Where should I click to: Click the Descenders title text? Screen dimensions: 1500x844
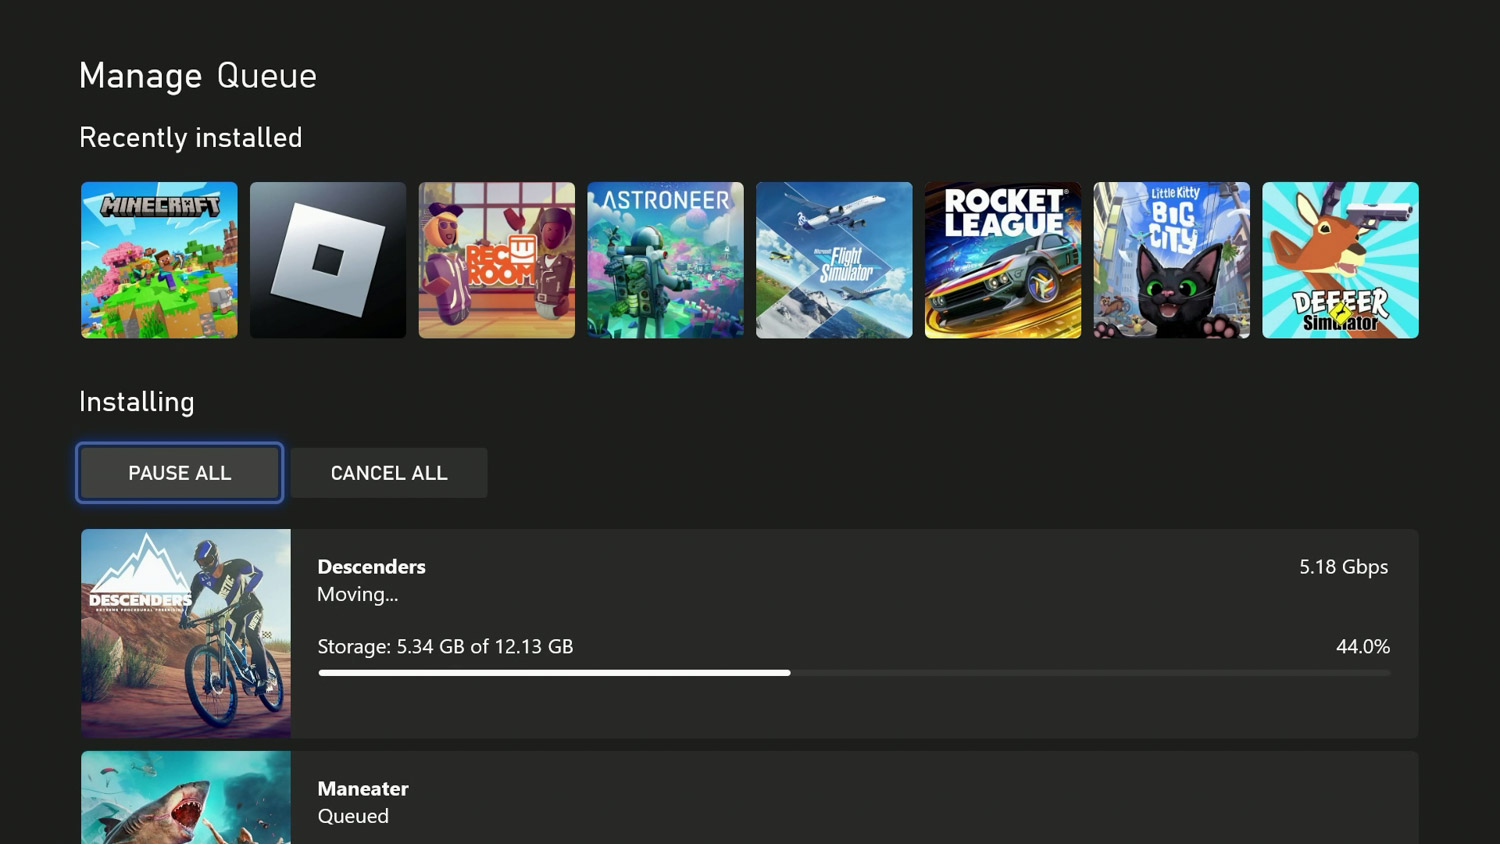coord(371,567)
